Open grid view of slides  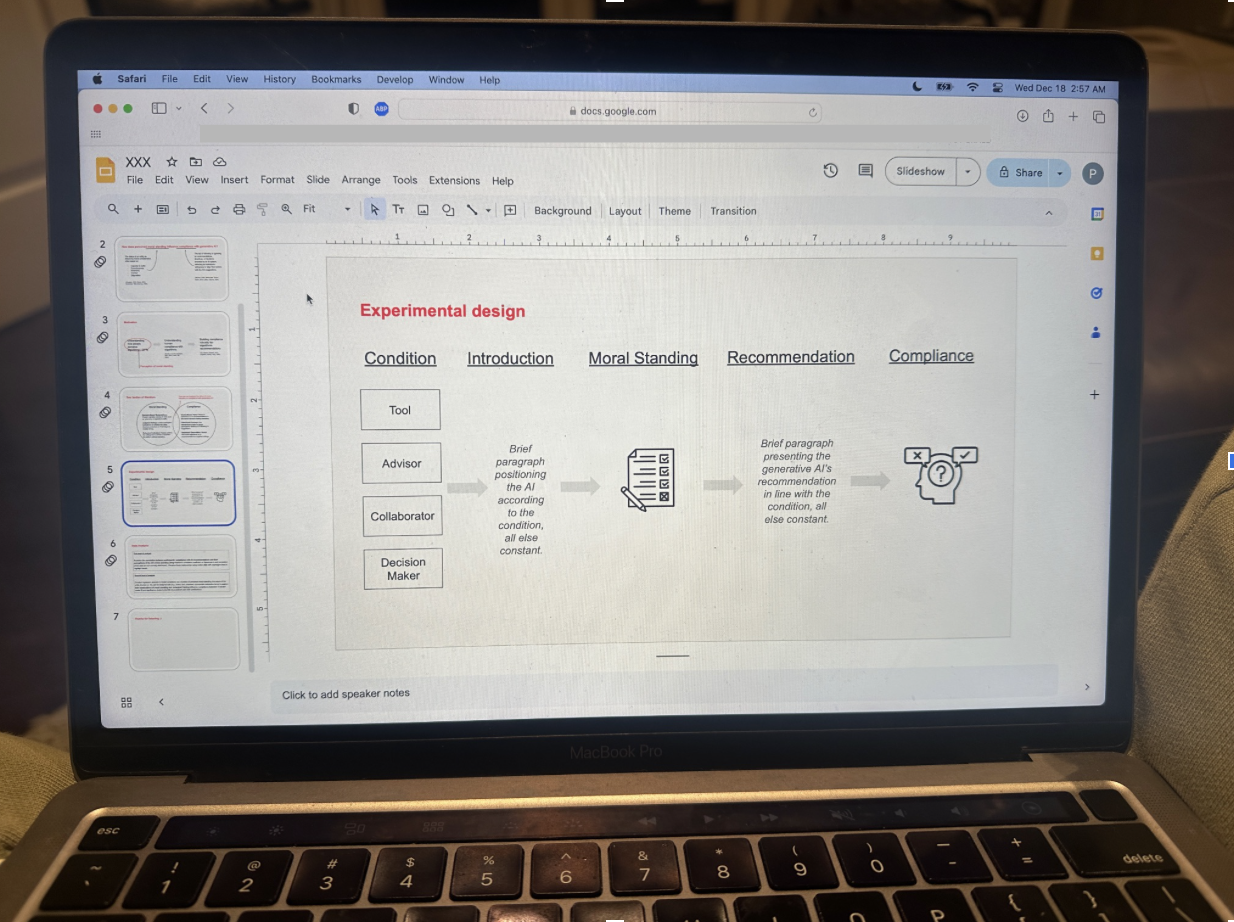pyautogui.click(x=126, y=703)
